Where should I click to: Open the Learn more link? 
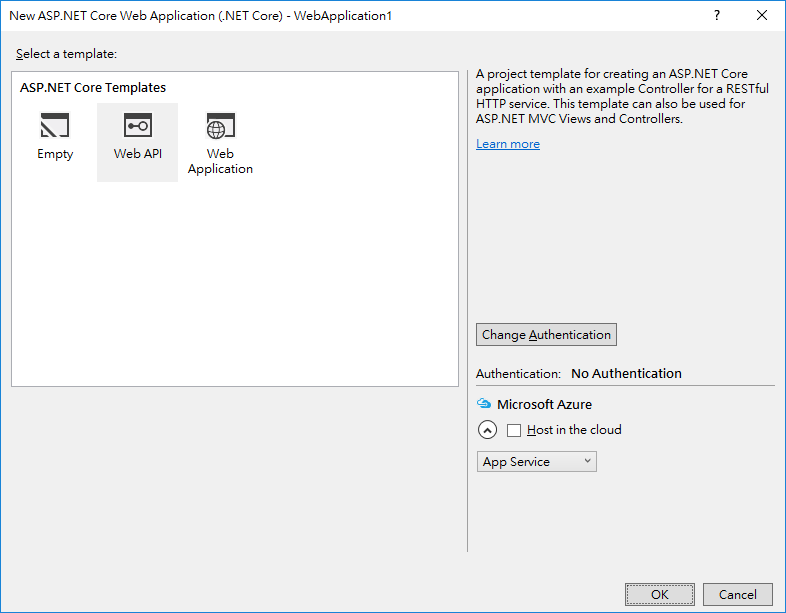coord(508,144)
